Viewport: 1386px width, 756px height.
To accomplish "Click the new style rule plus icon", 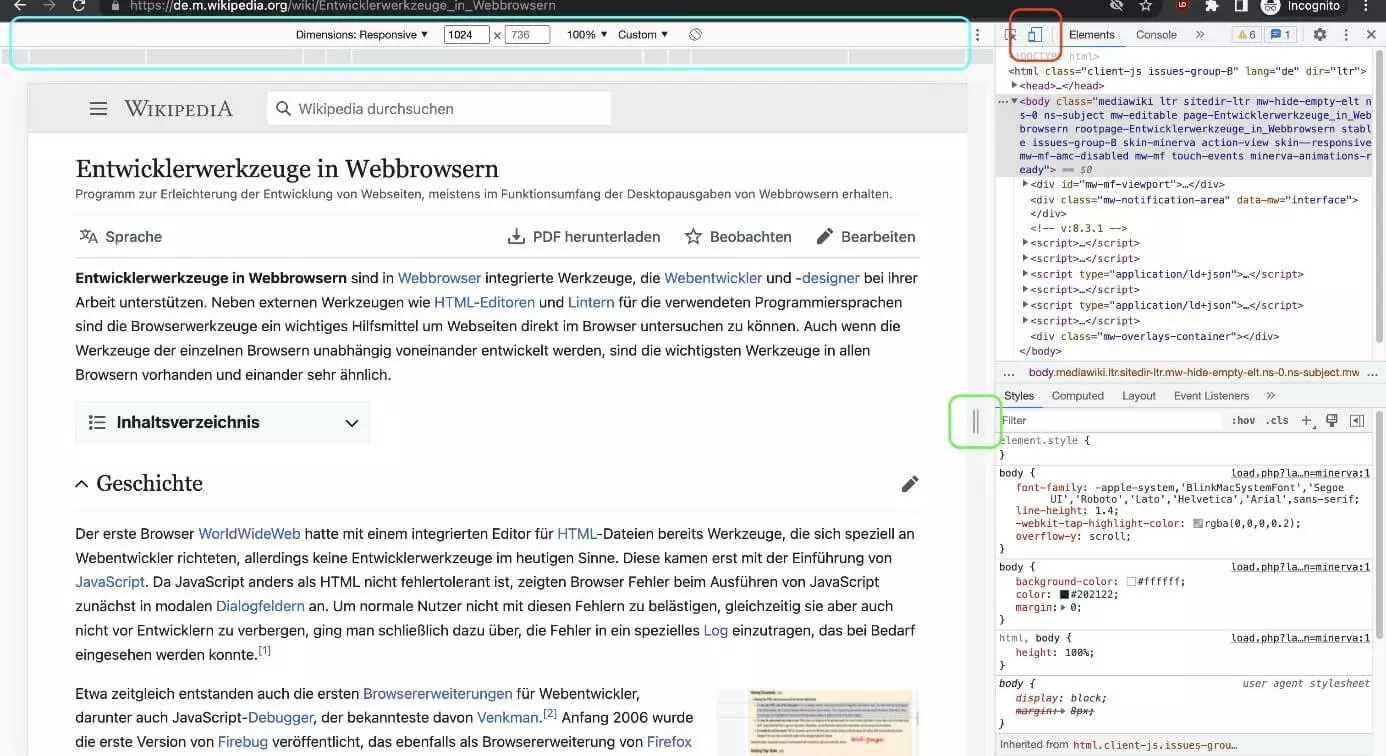I will coord(1307,421).
